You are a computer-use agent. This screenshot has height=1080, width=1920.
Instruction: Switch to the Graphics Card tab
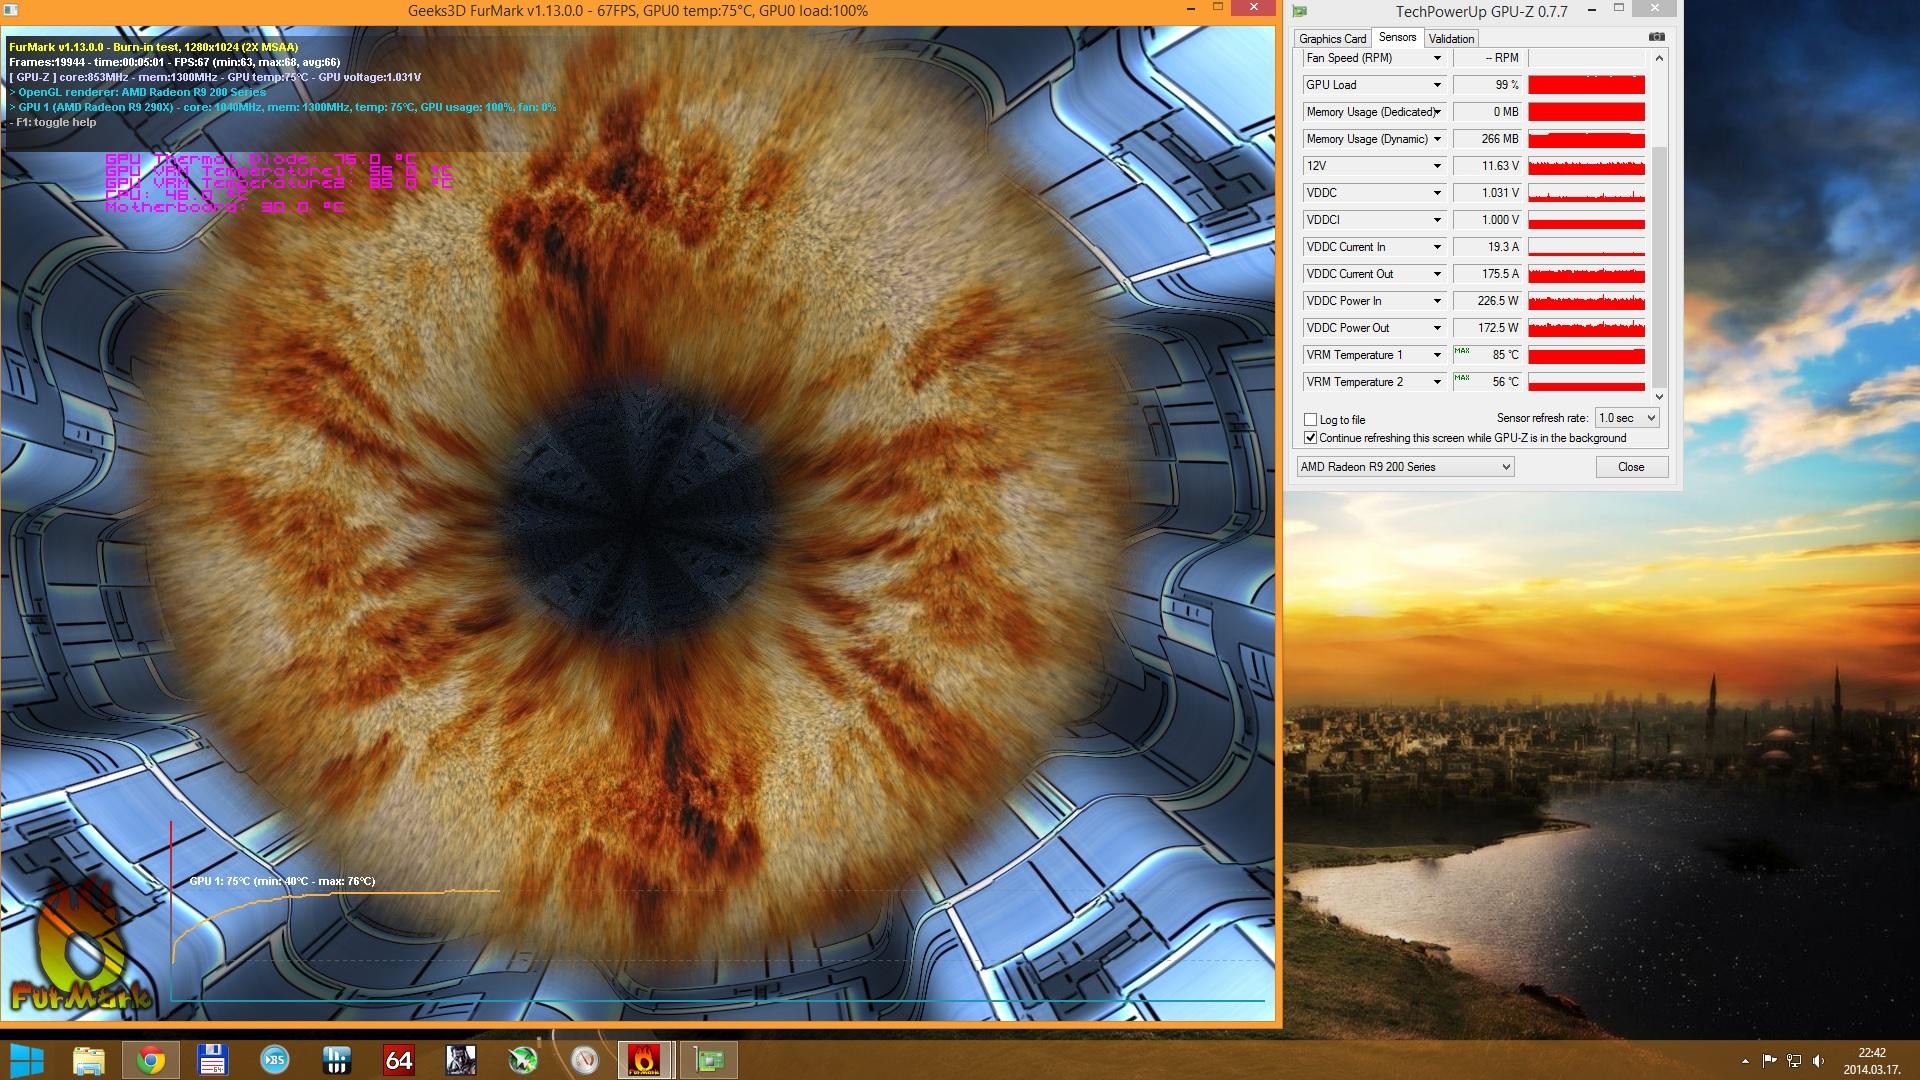(x=1332, y=39)
